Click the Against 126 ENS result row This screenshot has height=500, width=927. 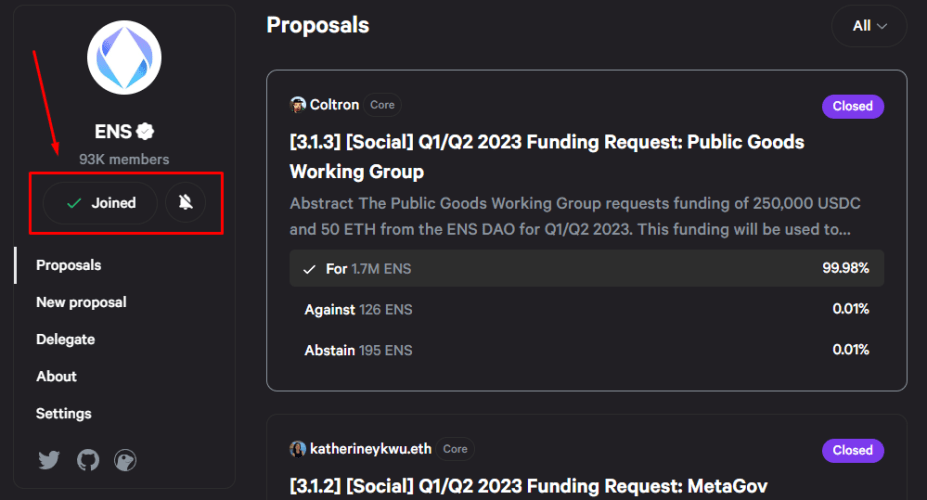pyautogui.click(x=586, y=309)
